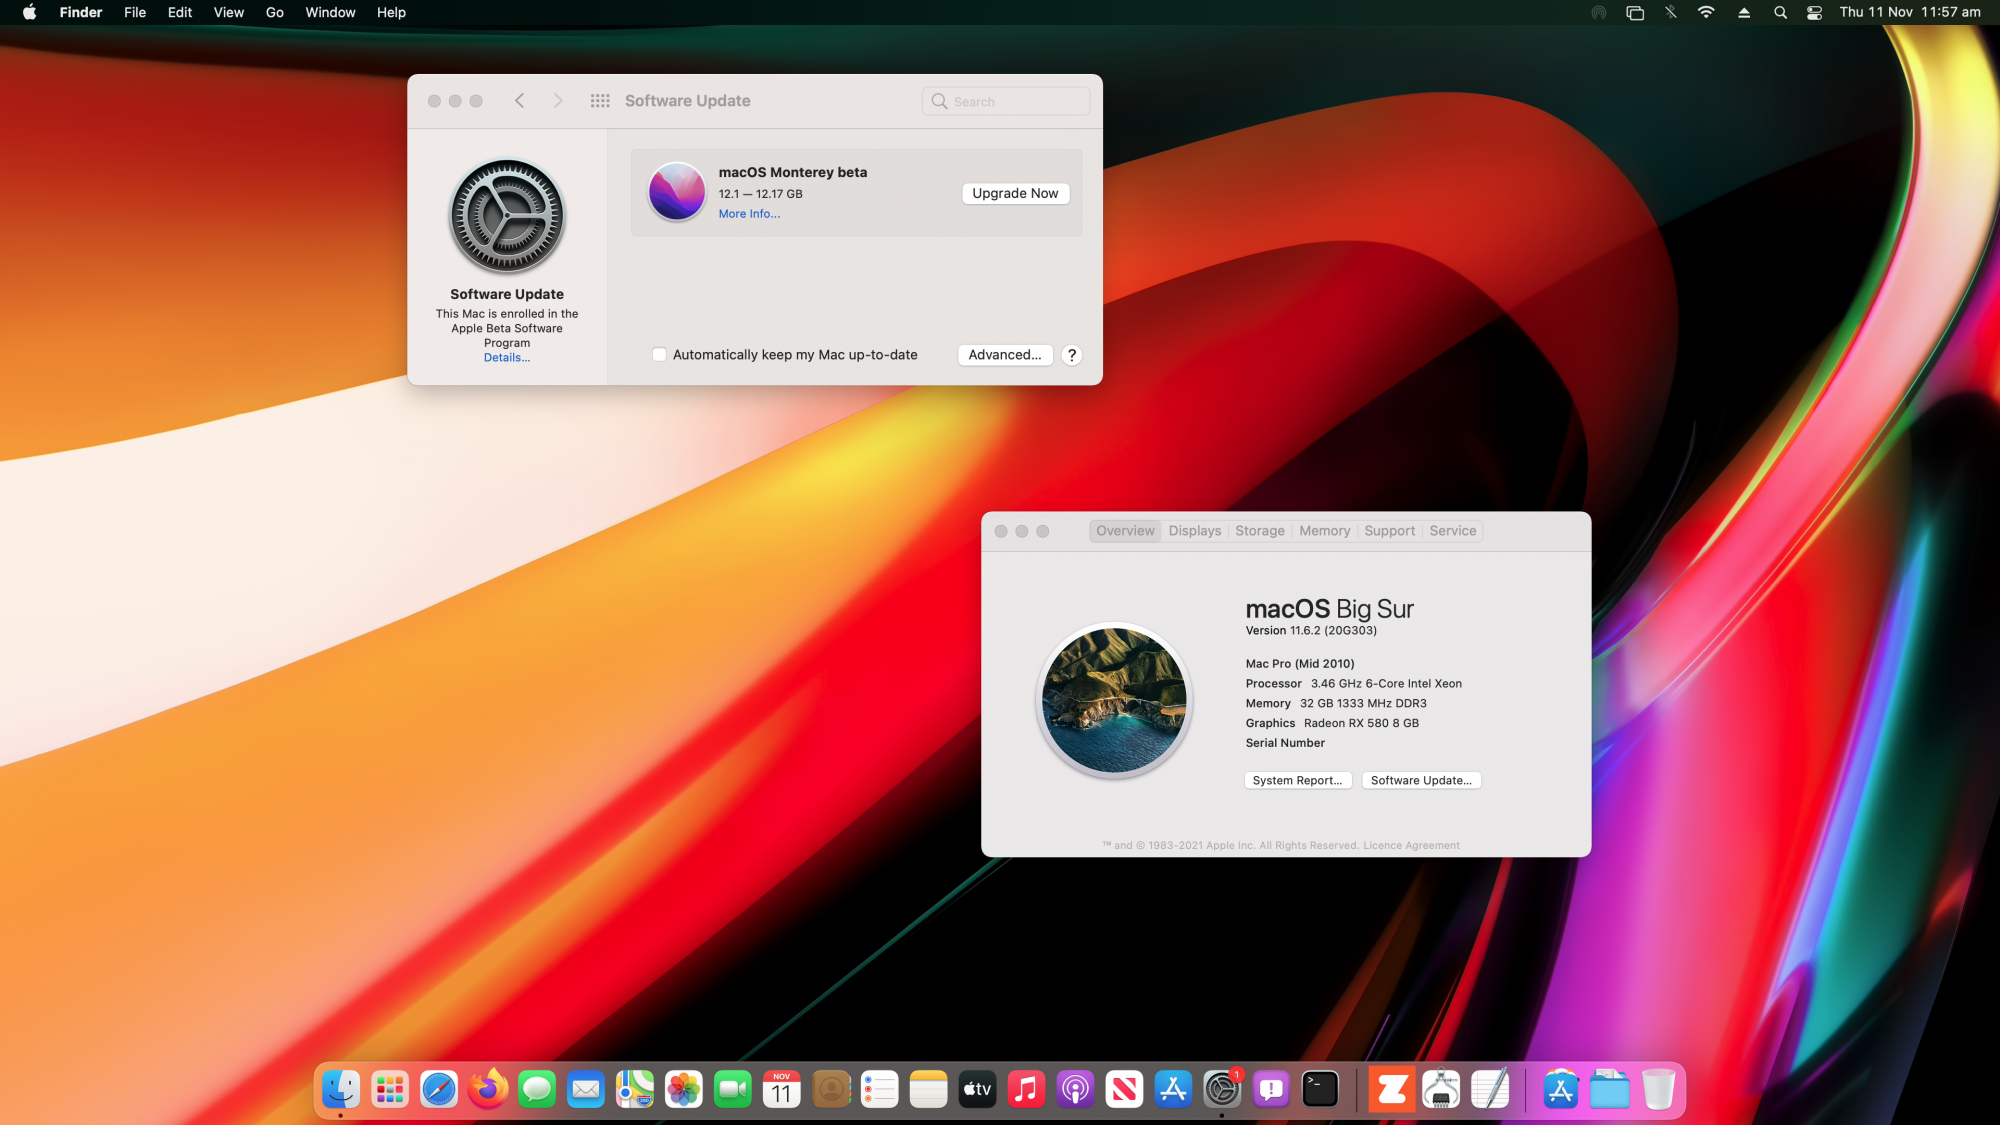2000x1125 pixels.
Task: Click the App Store icon in dock
Action: [1173, 1089]
